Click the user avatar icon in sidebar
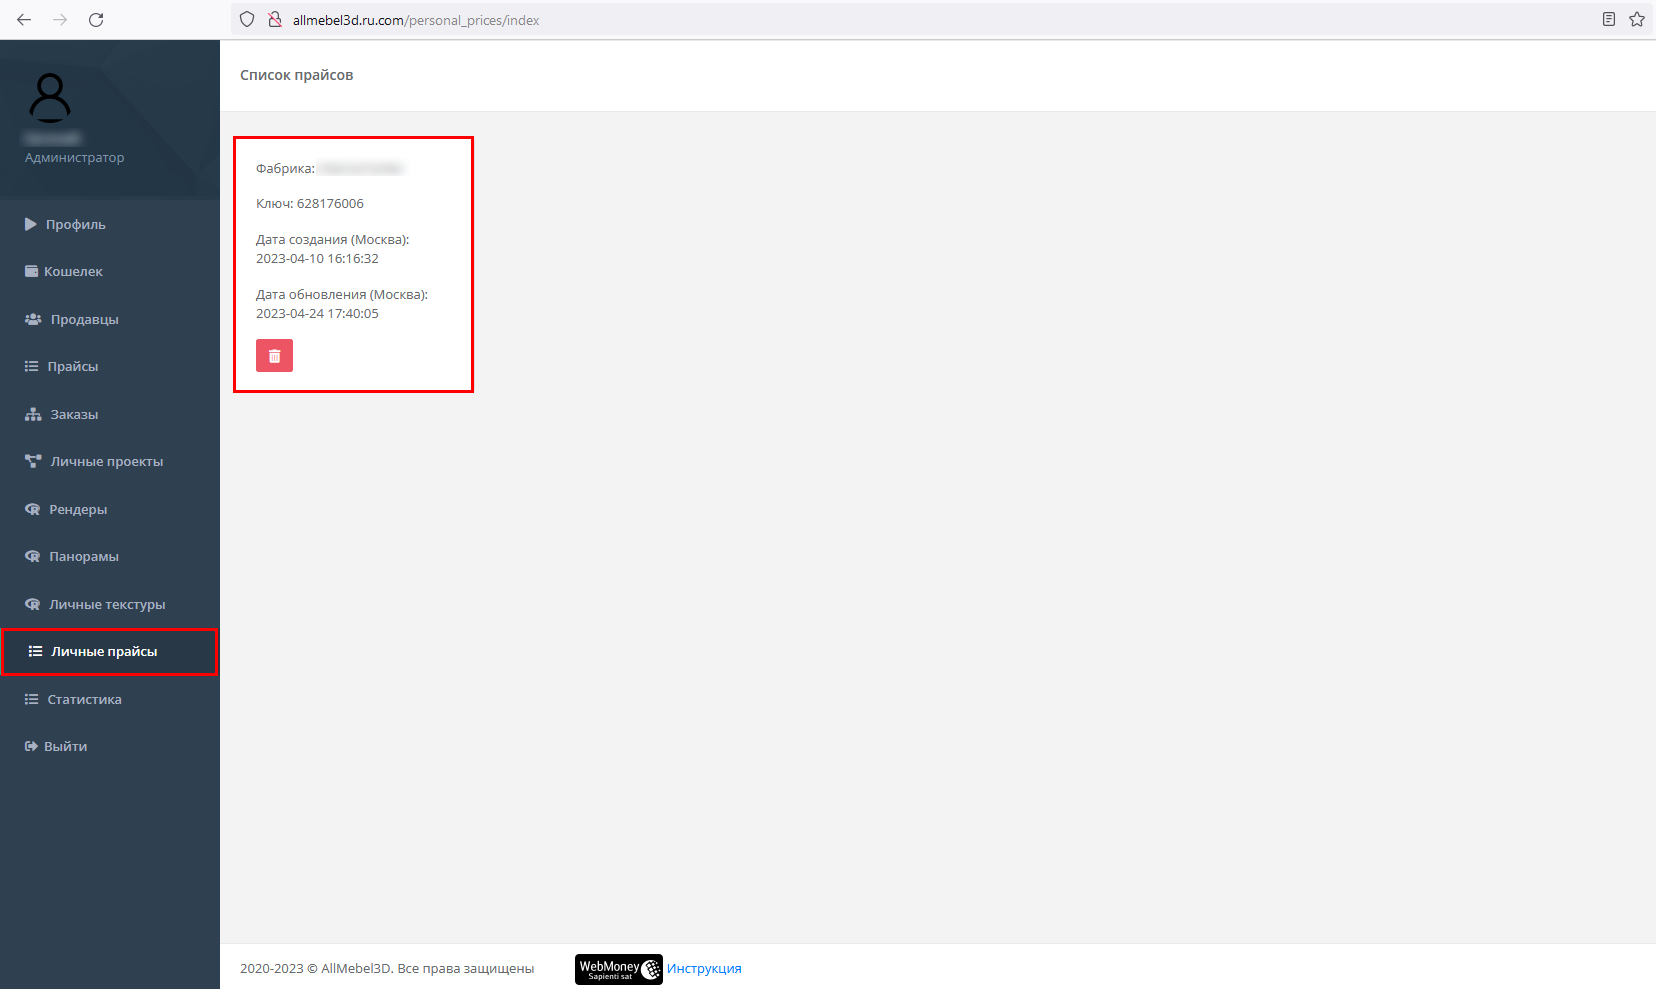This screenshot has width=1656, height=989. [50, 98]
